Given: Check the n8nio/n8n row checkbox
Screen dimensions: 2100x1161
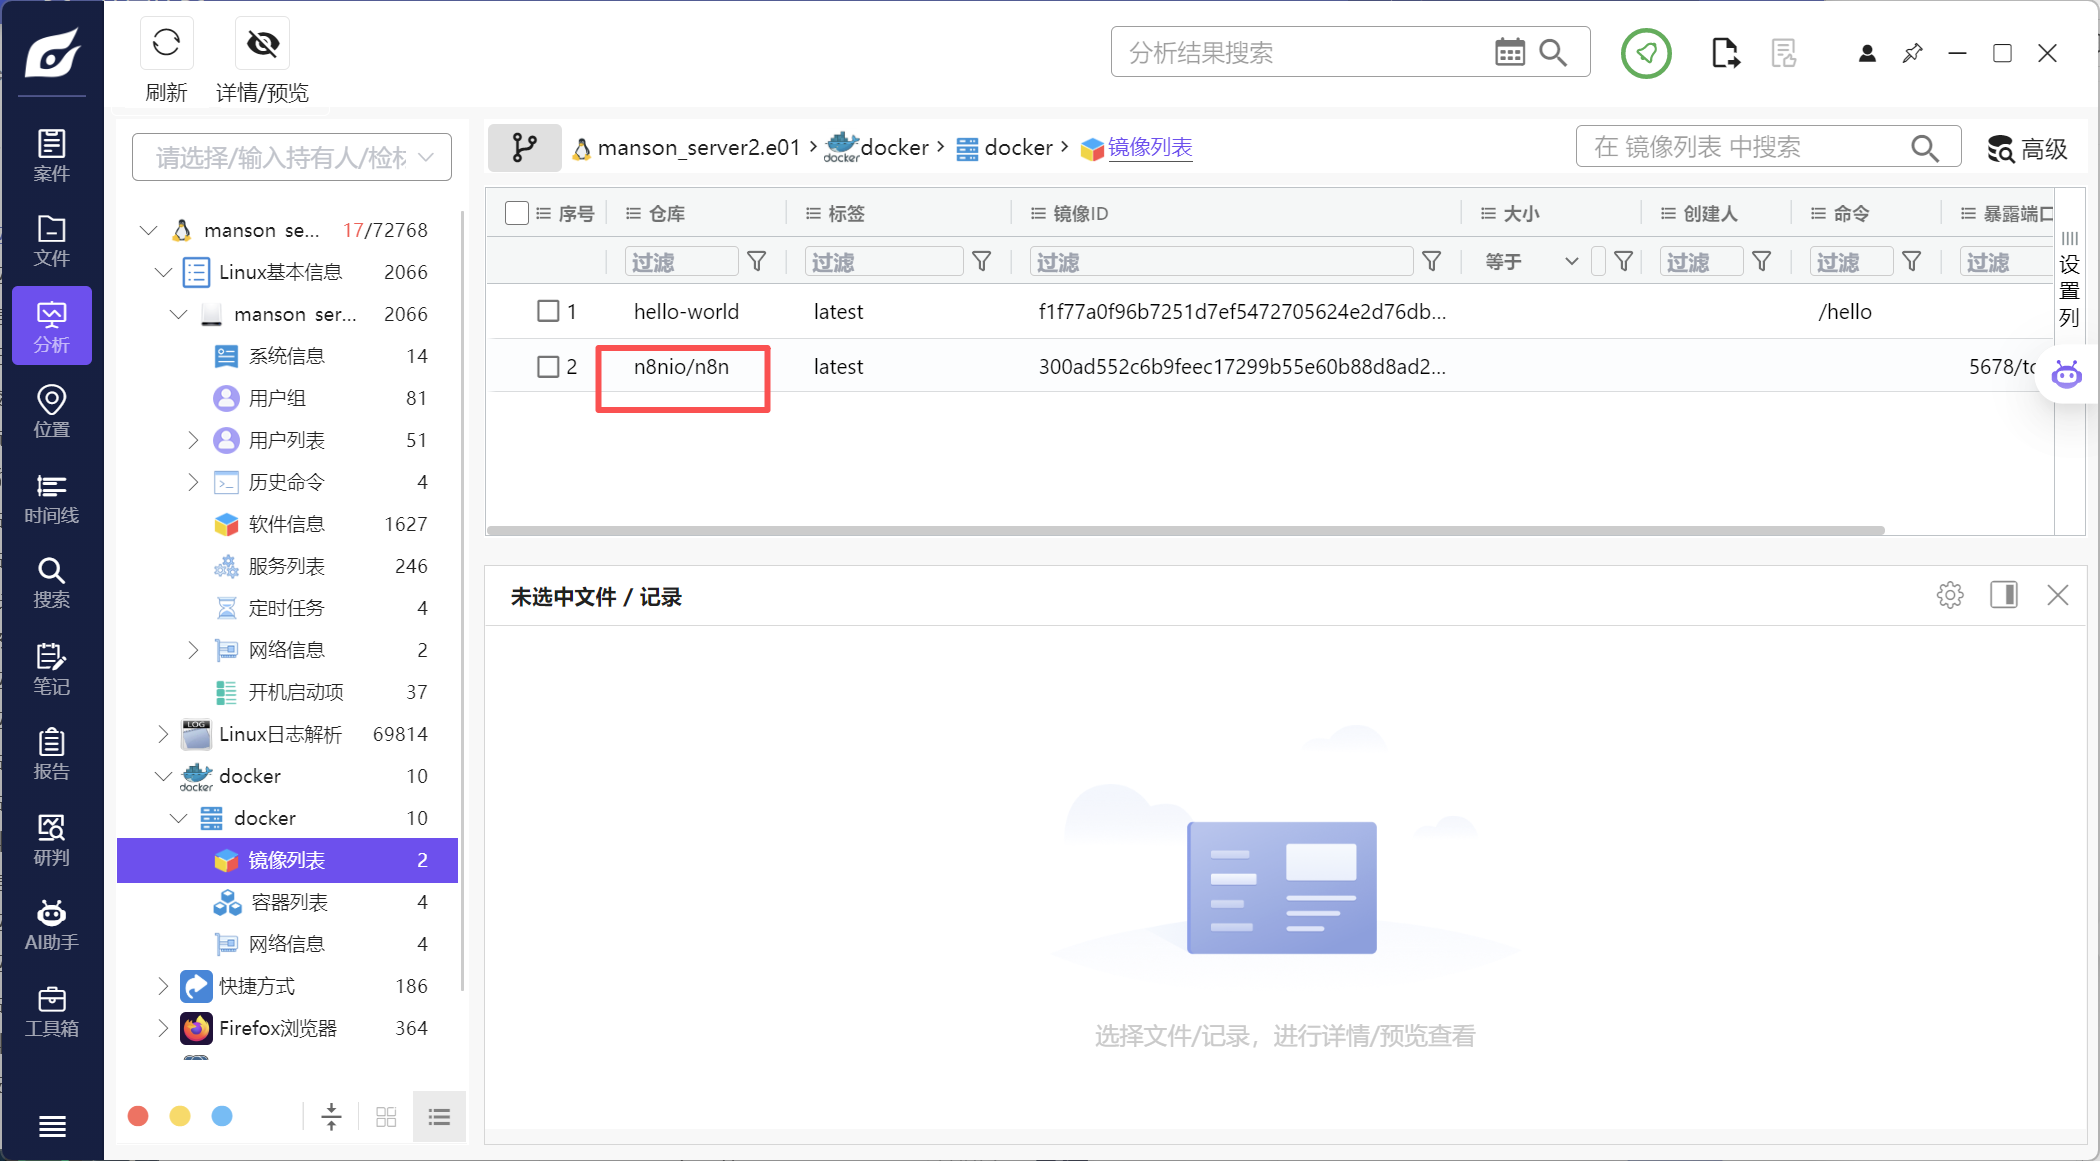Looking at the screenshot, I should click(548, 367).
